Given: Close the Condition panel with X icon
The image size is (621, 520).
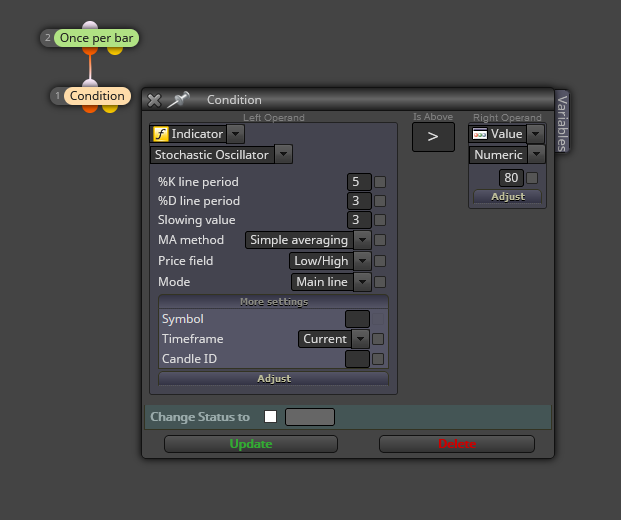Looking at the screenshot, I should click(154, 100).
